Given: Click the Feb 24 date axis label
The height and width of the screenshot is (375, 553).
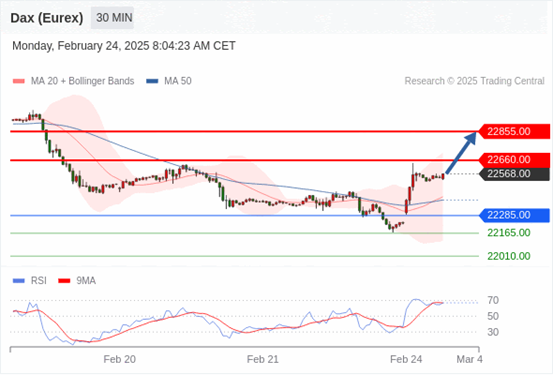Looking at the screenshot, I should point(406,359).
